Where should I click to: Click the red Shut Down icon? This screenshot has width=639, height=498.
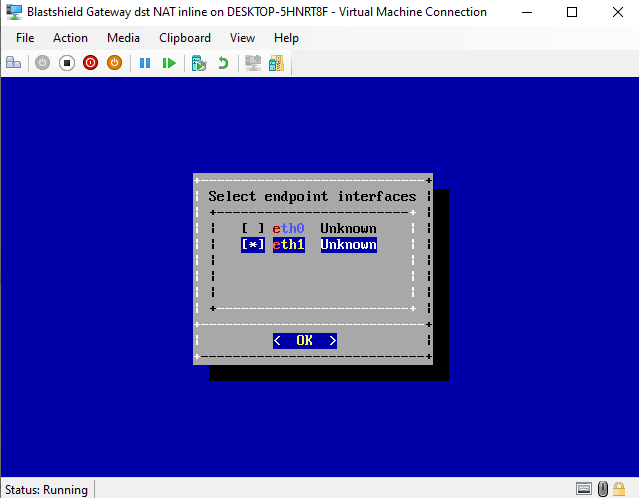90,63
